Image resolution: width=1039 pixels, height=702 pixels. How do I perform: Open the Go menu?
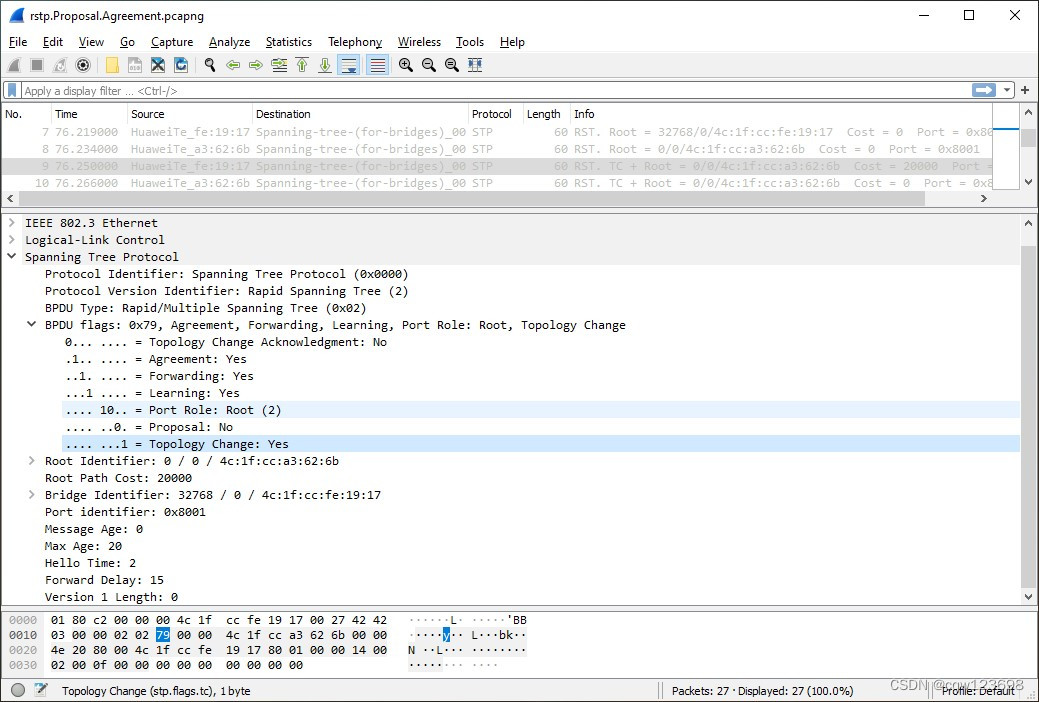click(127, 42)
